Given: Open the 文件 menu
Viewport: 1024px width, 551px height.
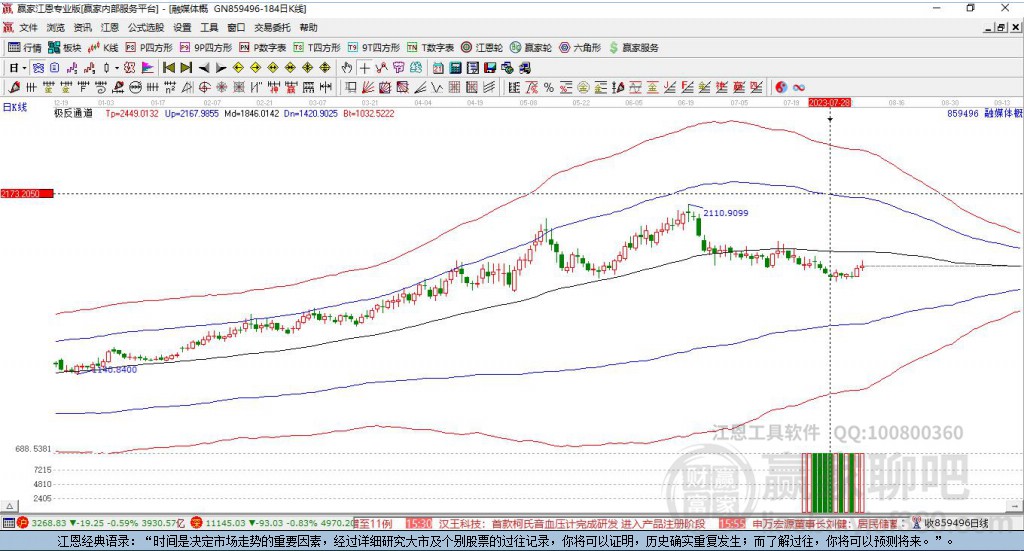Looking at the screenshot, I should click(x=28, y=27).
